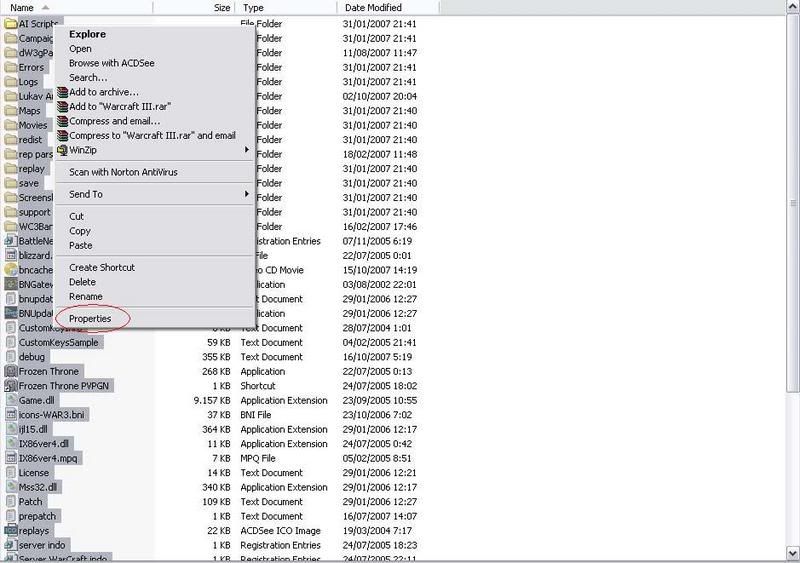Click date 02/10/2007 20:04
The image size is (800, 563).
[380, 96]
